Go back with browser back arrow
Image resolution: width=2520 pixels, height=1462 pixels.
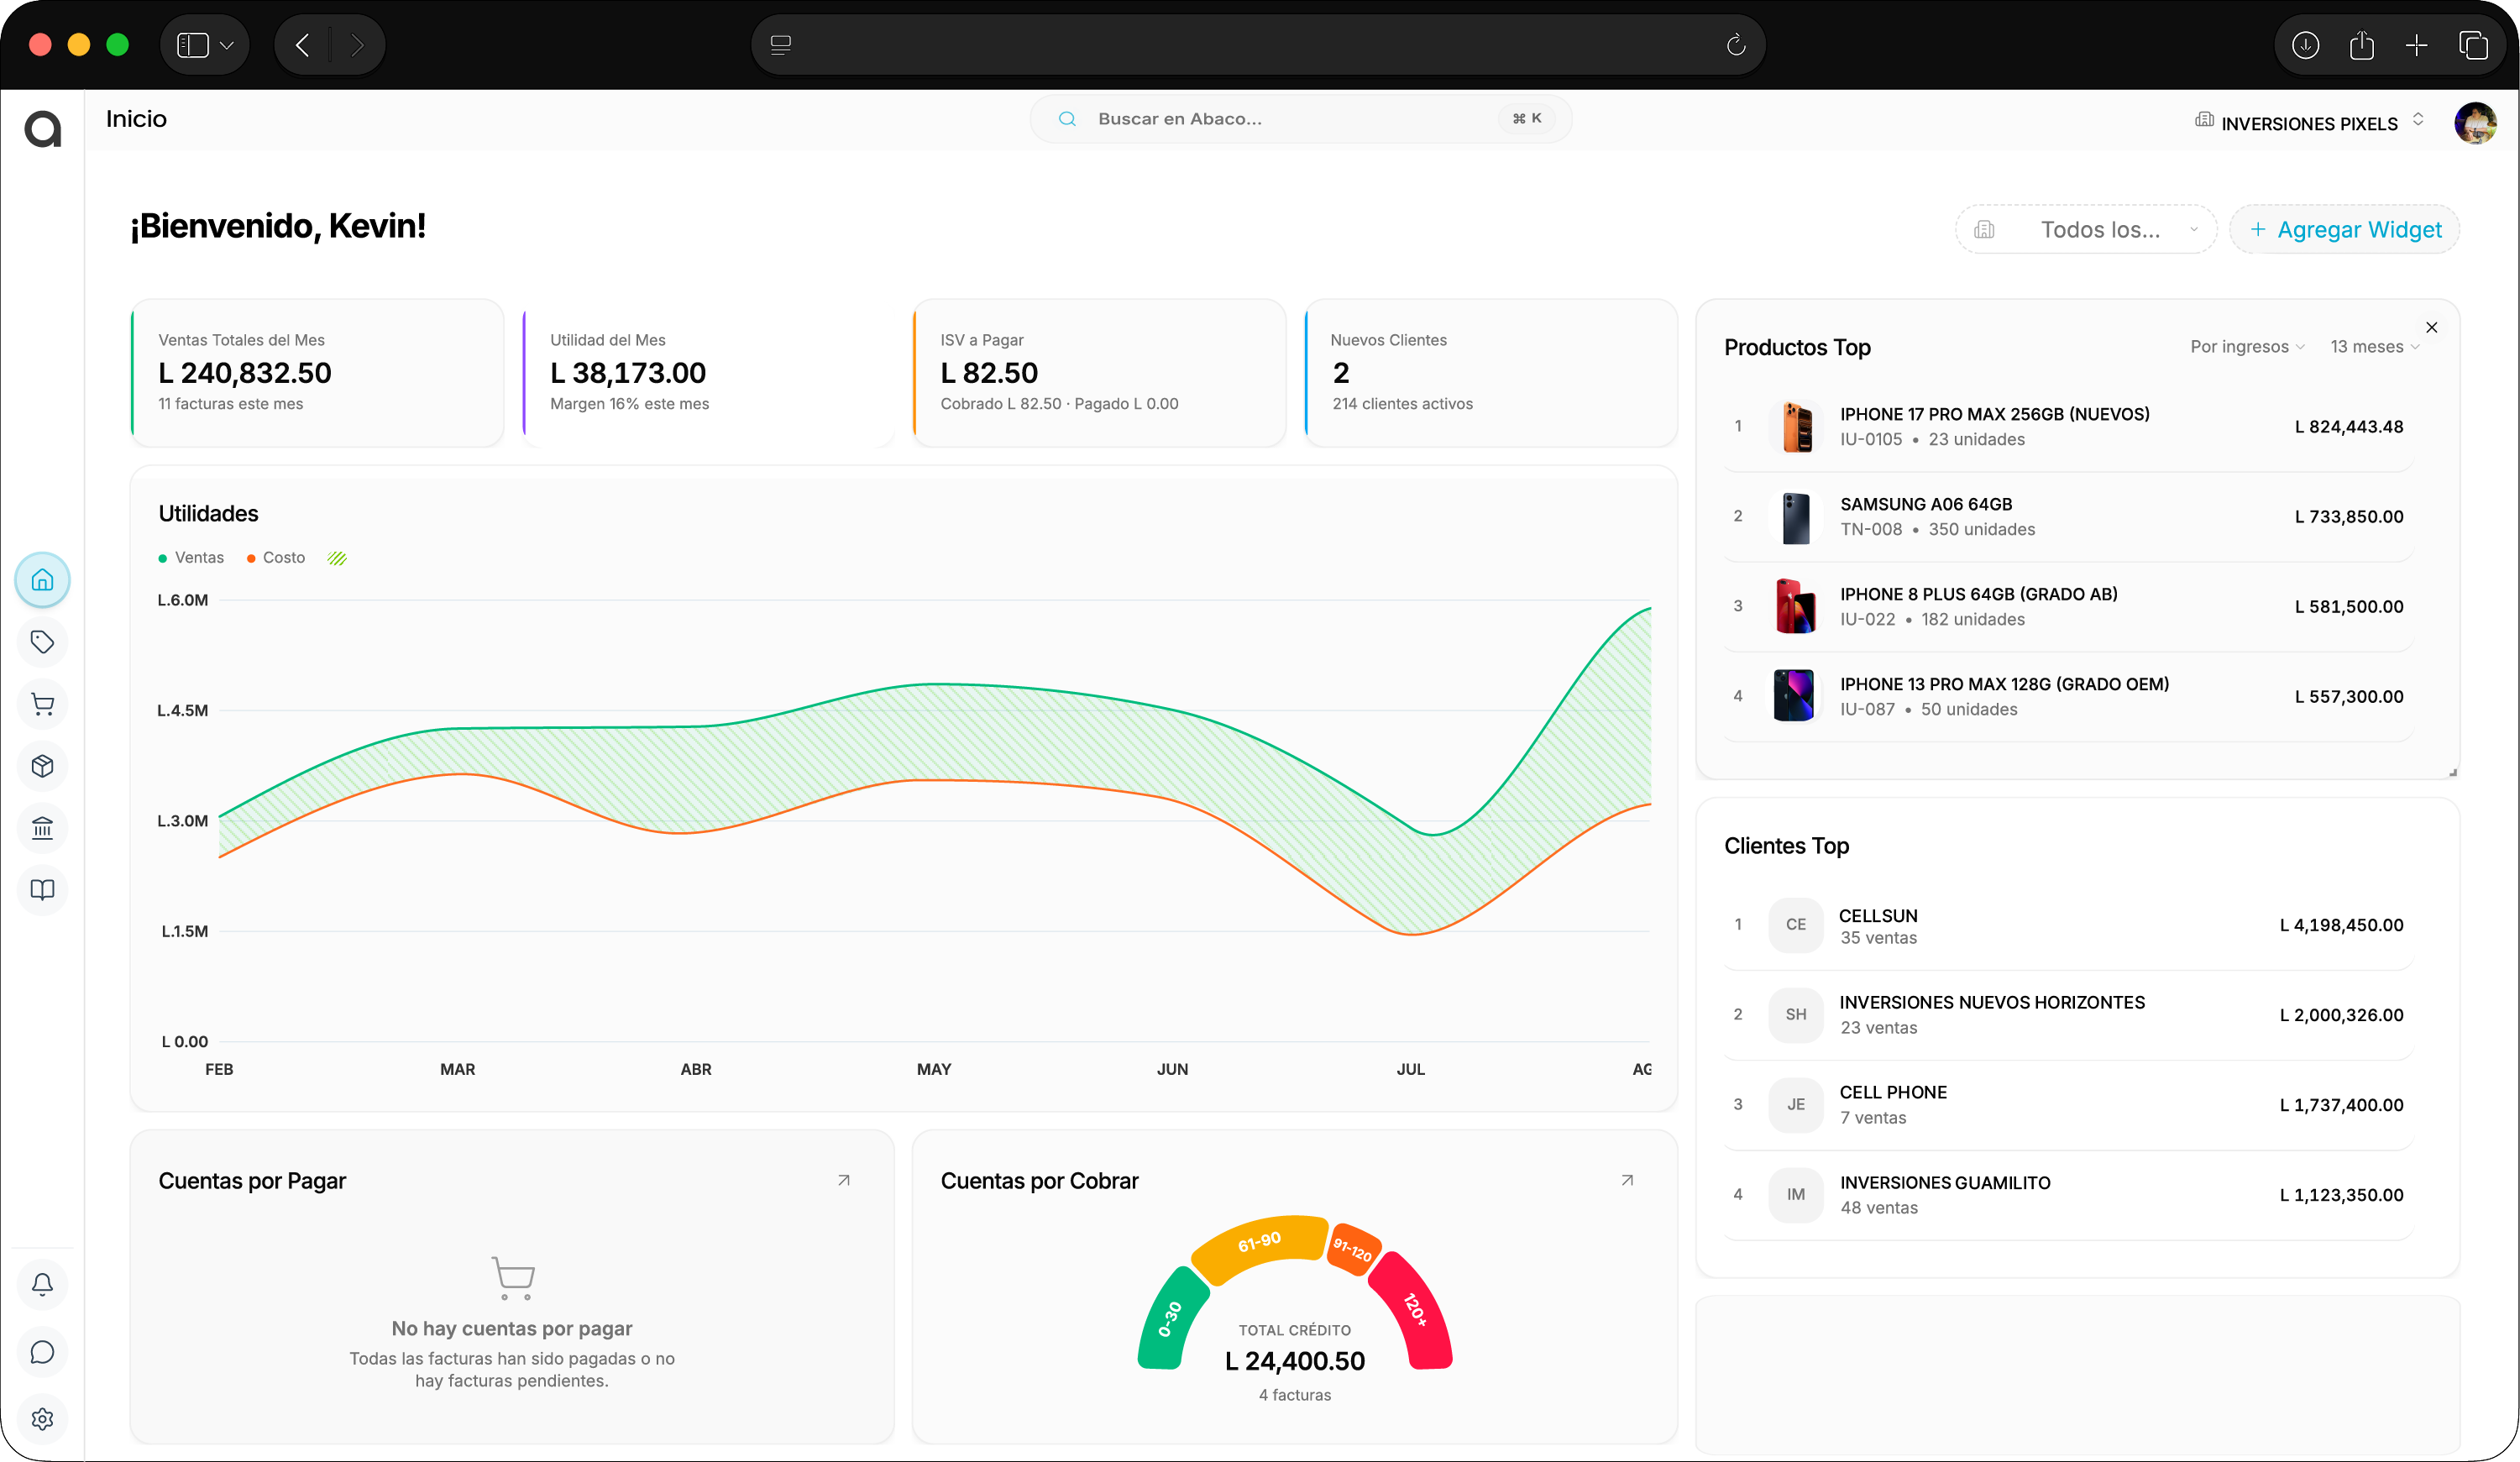coord(303,44)
